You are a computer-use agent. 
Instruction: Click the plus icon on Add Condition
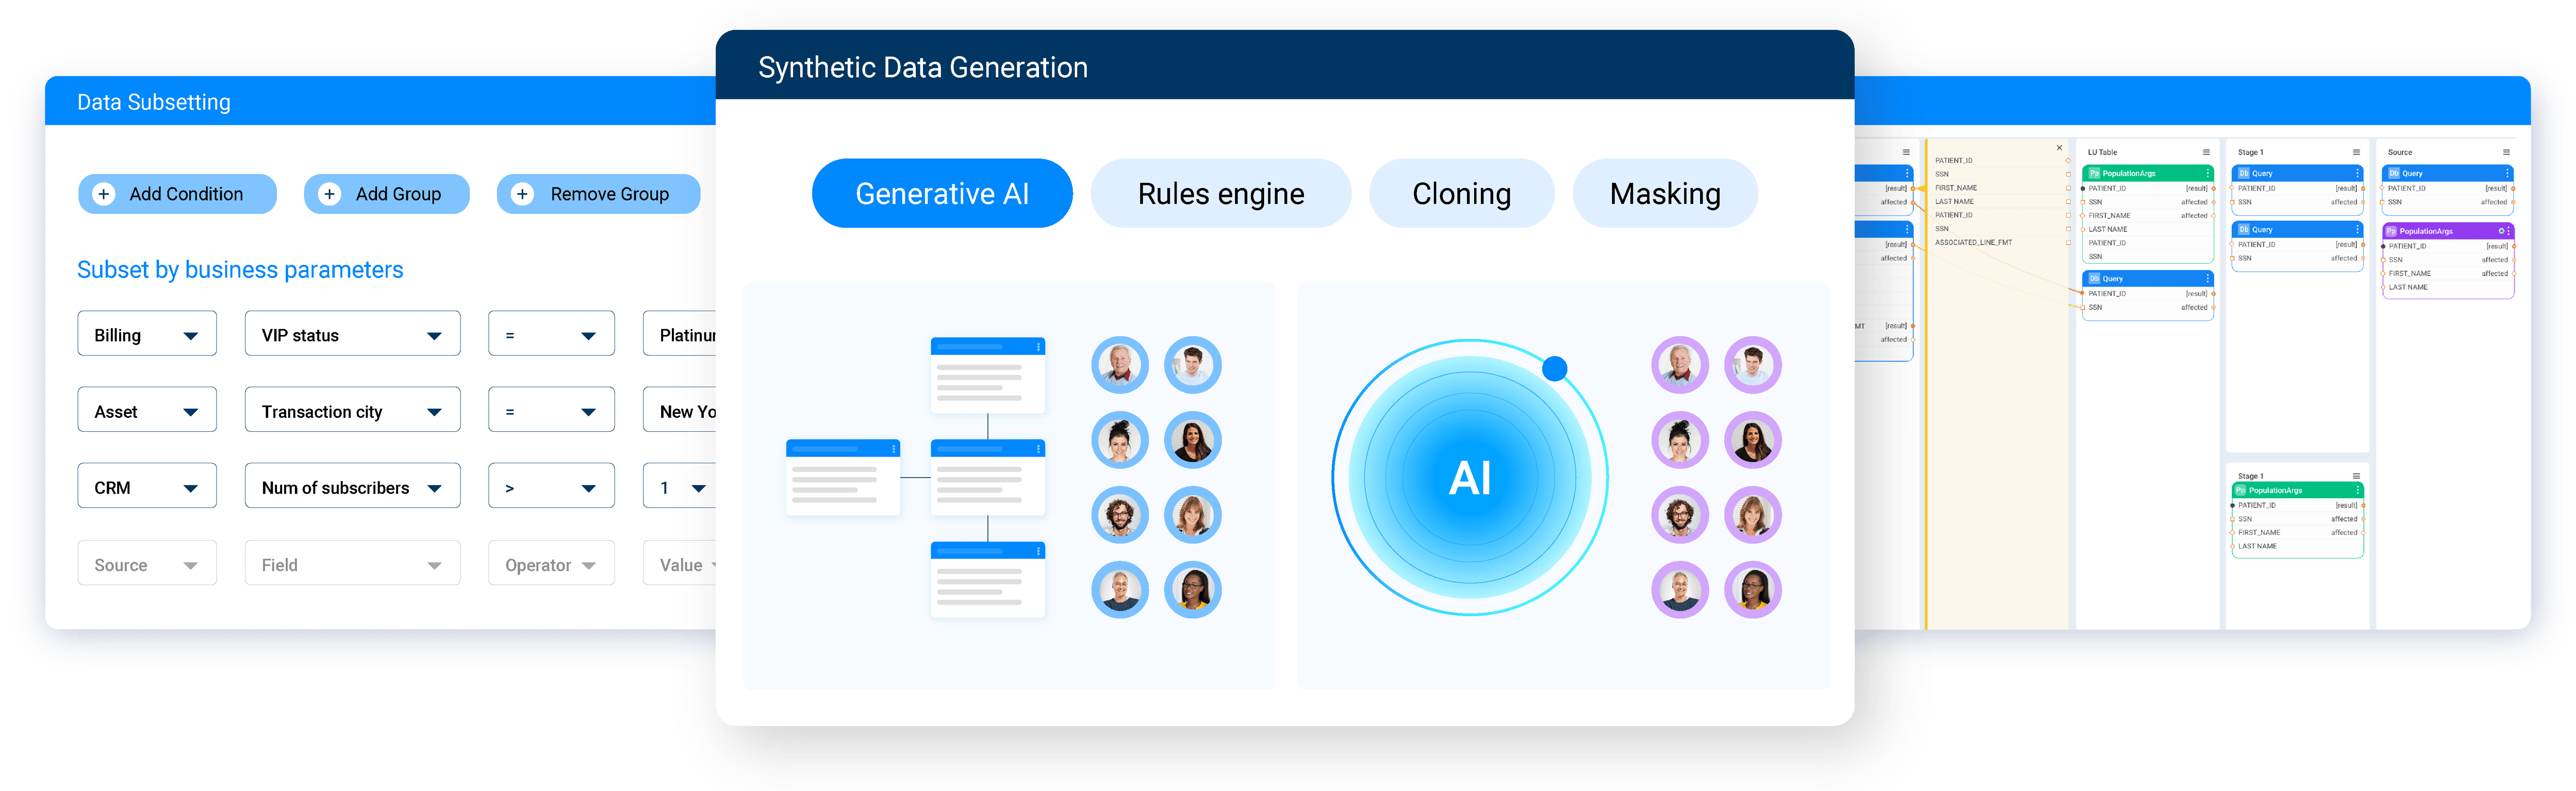[x=104, y=193]
